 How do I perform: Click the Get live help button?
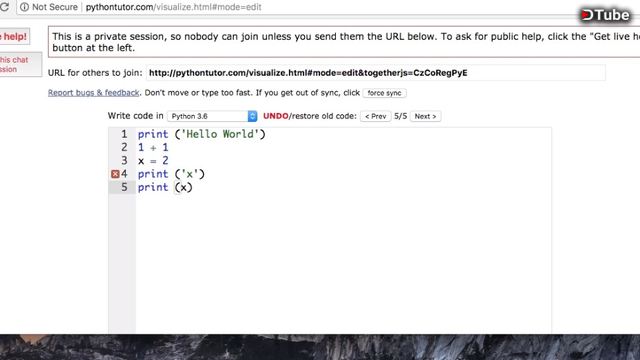pyautogui.click(x=15, y=37)
